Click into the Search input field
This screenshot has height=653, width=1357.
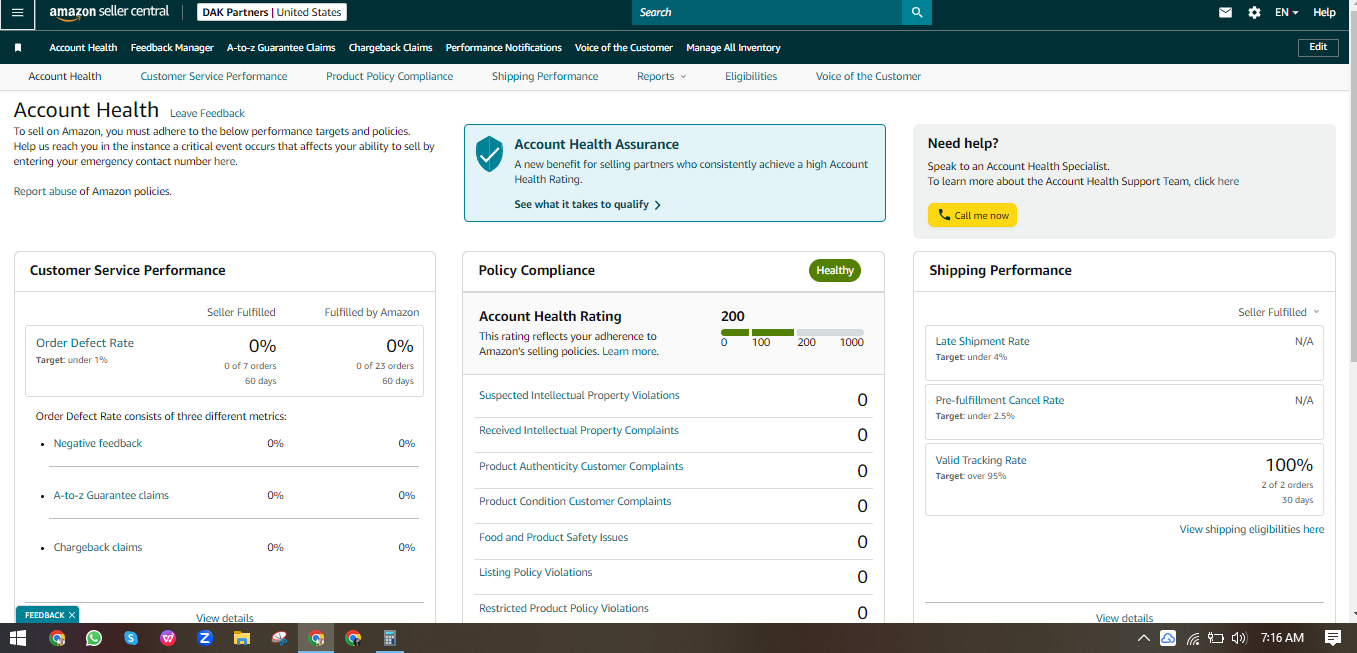click(x=766, y=12)
